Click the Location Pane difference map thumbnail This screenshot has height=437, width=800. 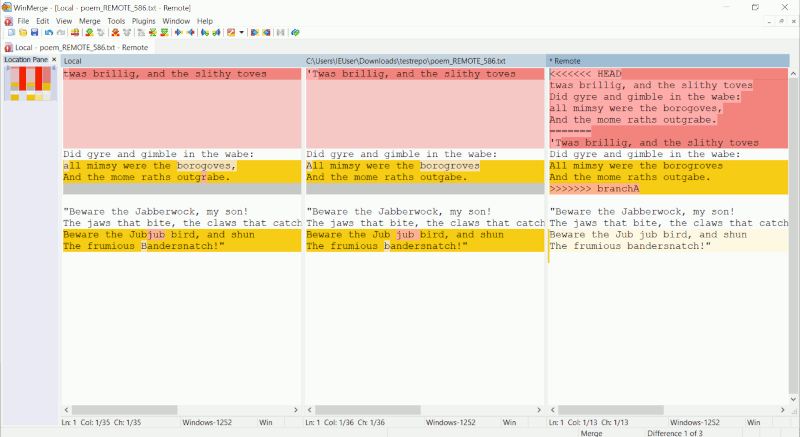point(30,83)
